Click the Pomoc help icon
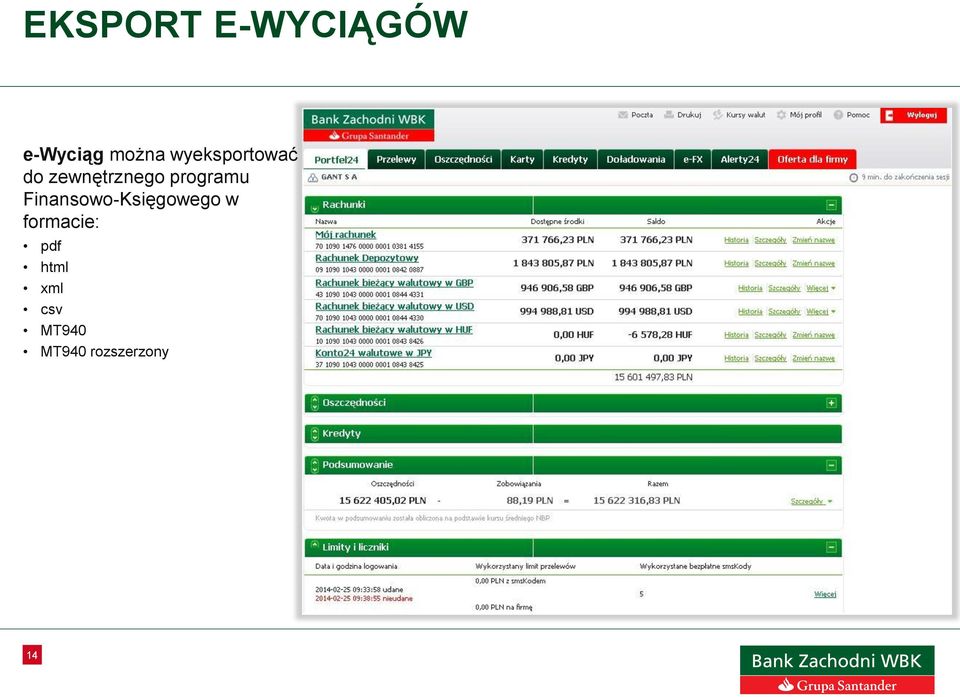Viewport: 960px width, 697px height. pos(838,115)
